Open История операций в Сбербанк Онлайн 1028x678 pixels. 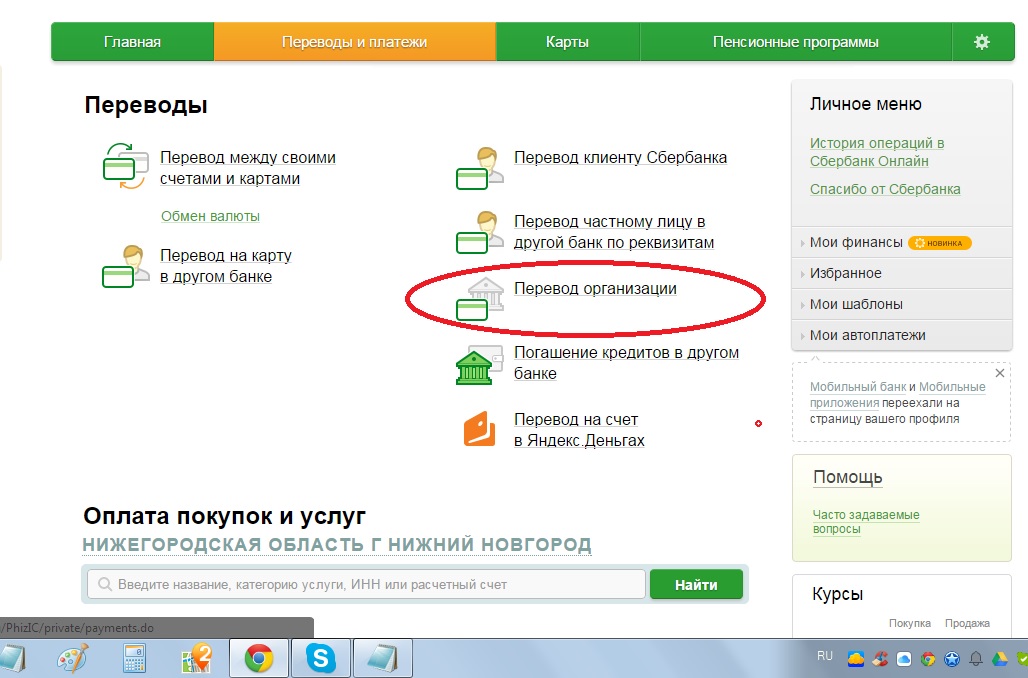pyautogui.click(x=877, y=152)
